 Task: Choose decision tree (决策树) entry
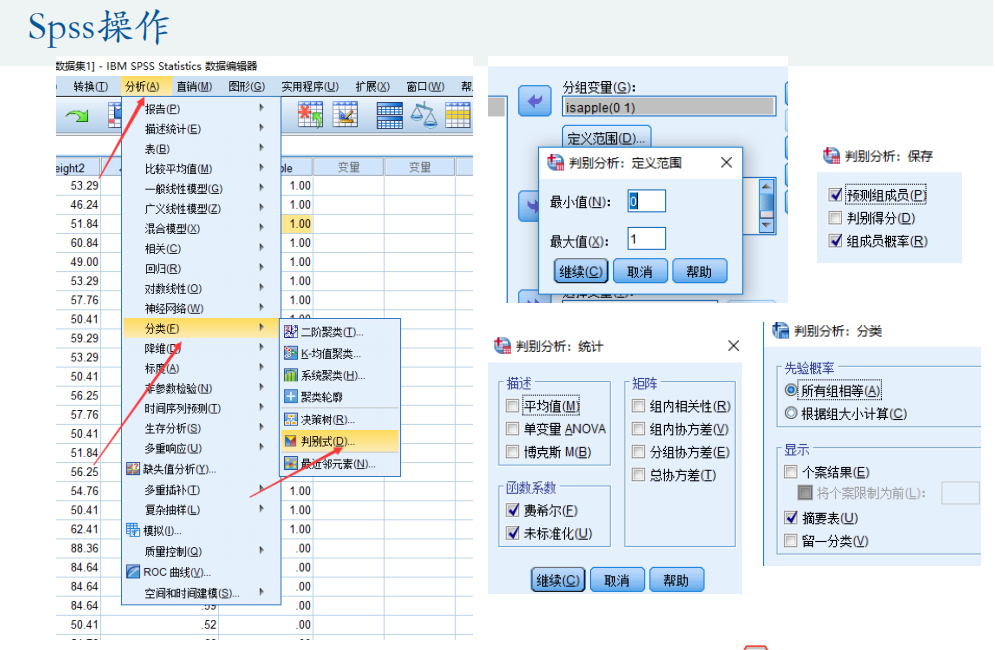coord(339,420)
